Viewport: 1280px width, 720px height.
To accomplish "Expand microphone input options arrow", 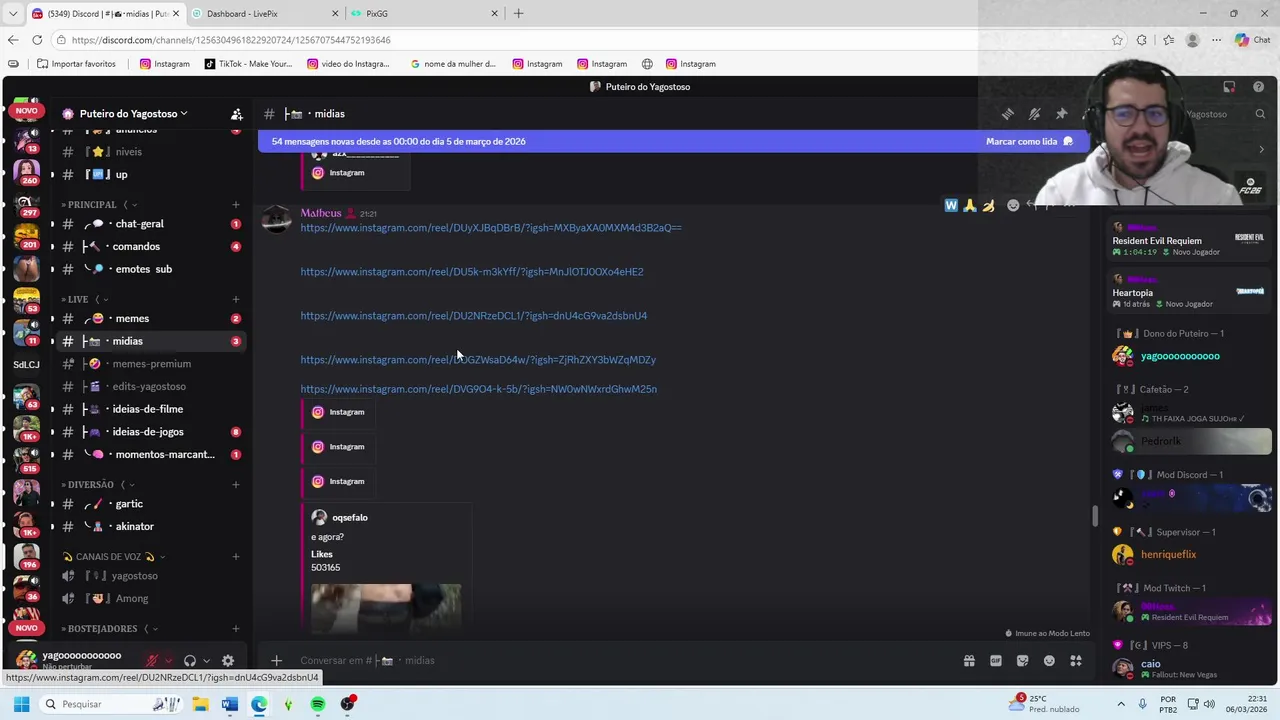I will click(x=168, y=661).
